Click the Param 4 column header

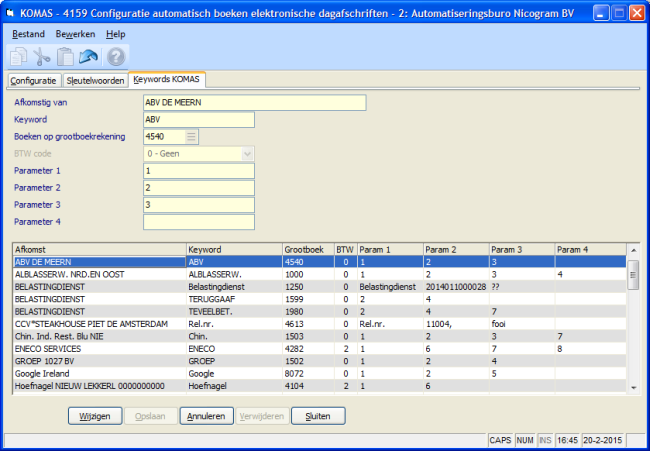pyautogui.click(x=591, y=250)
